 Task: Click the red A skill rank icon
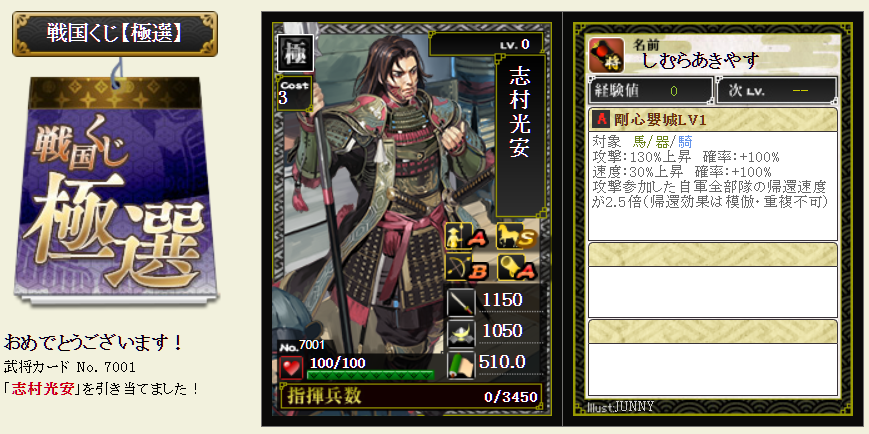(601, 119)
